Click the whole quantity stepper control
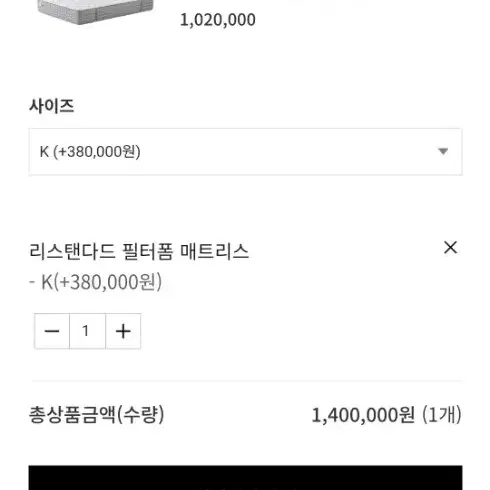The image size is (490, 490). click(87, 331)
